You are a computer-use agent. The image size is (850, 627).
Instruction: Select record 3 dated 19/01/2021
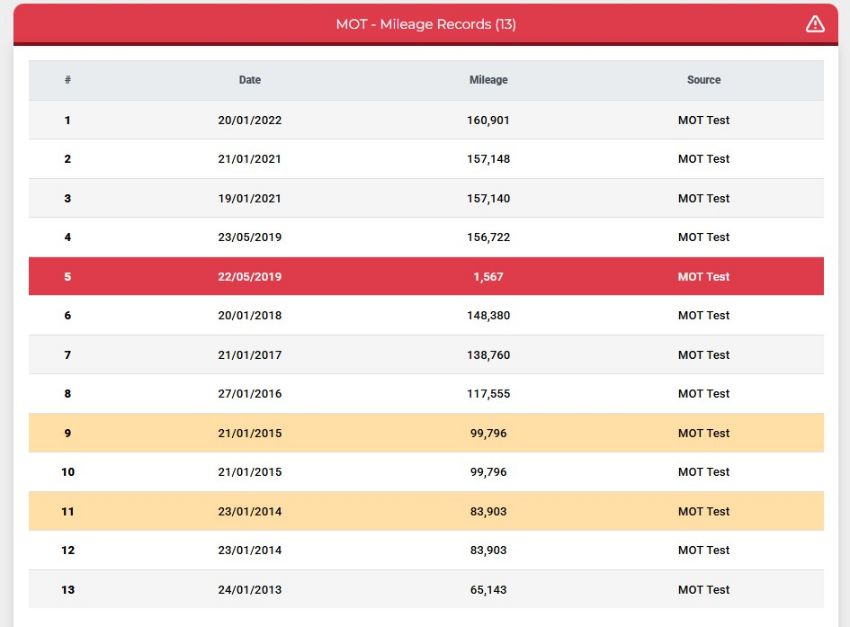[x=426, y=198]
